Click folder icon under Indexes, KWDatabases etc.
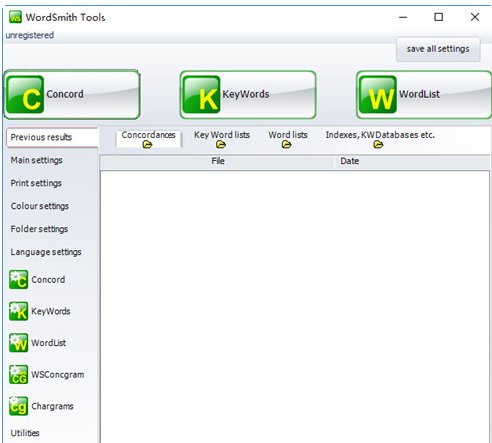This screenshot has width=492, height=443. [378, 145]
